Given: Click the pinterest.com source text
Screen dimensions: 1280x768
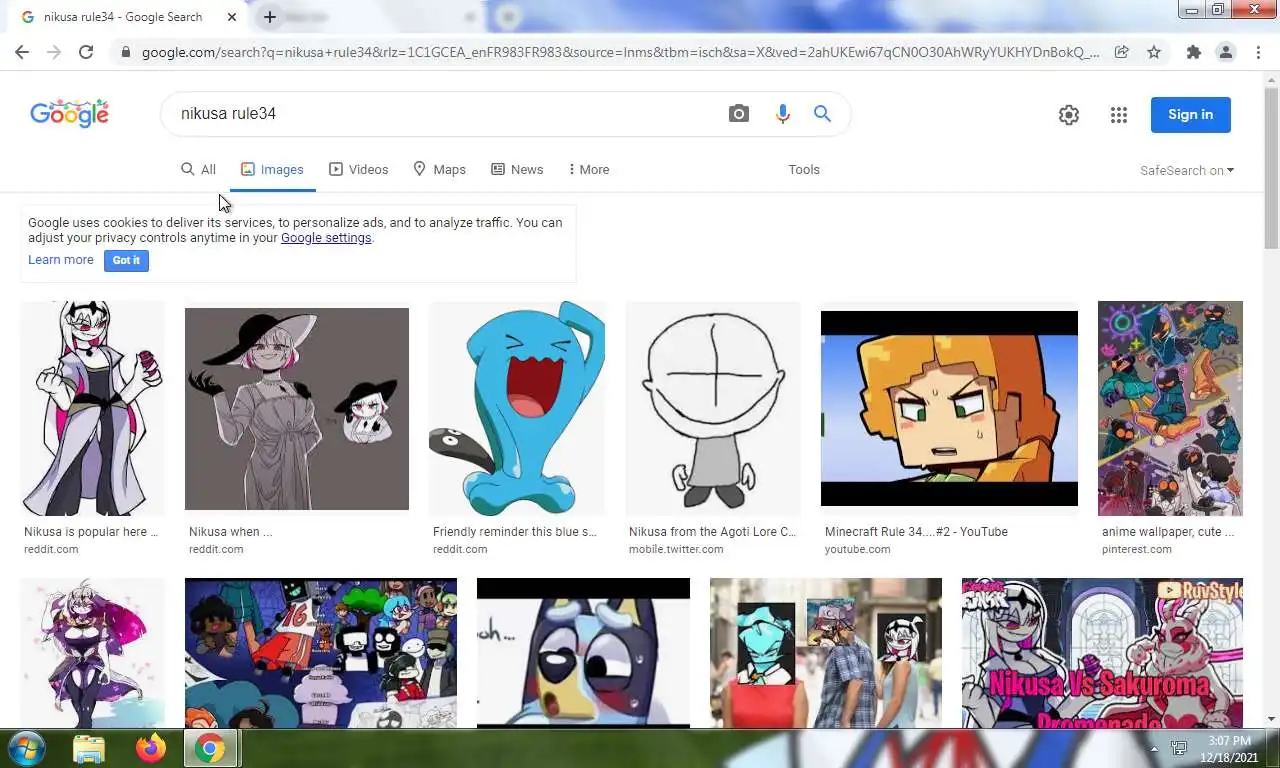Looking at the screenshot, I should tap(1137, 549).
